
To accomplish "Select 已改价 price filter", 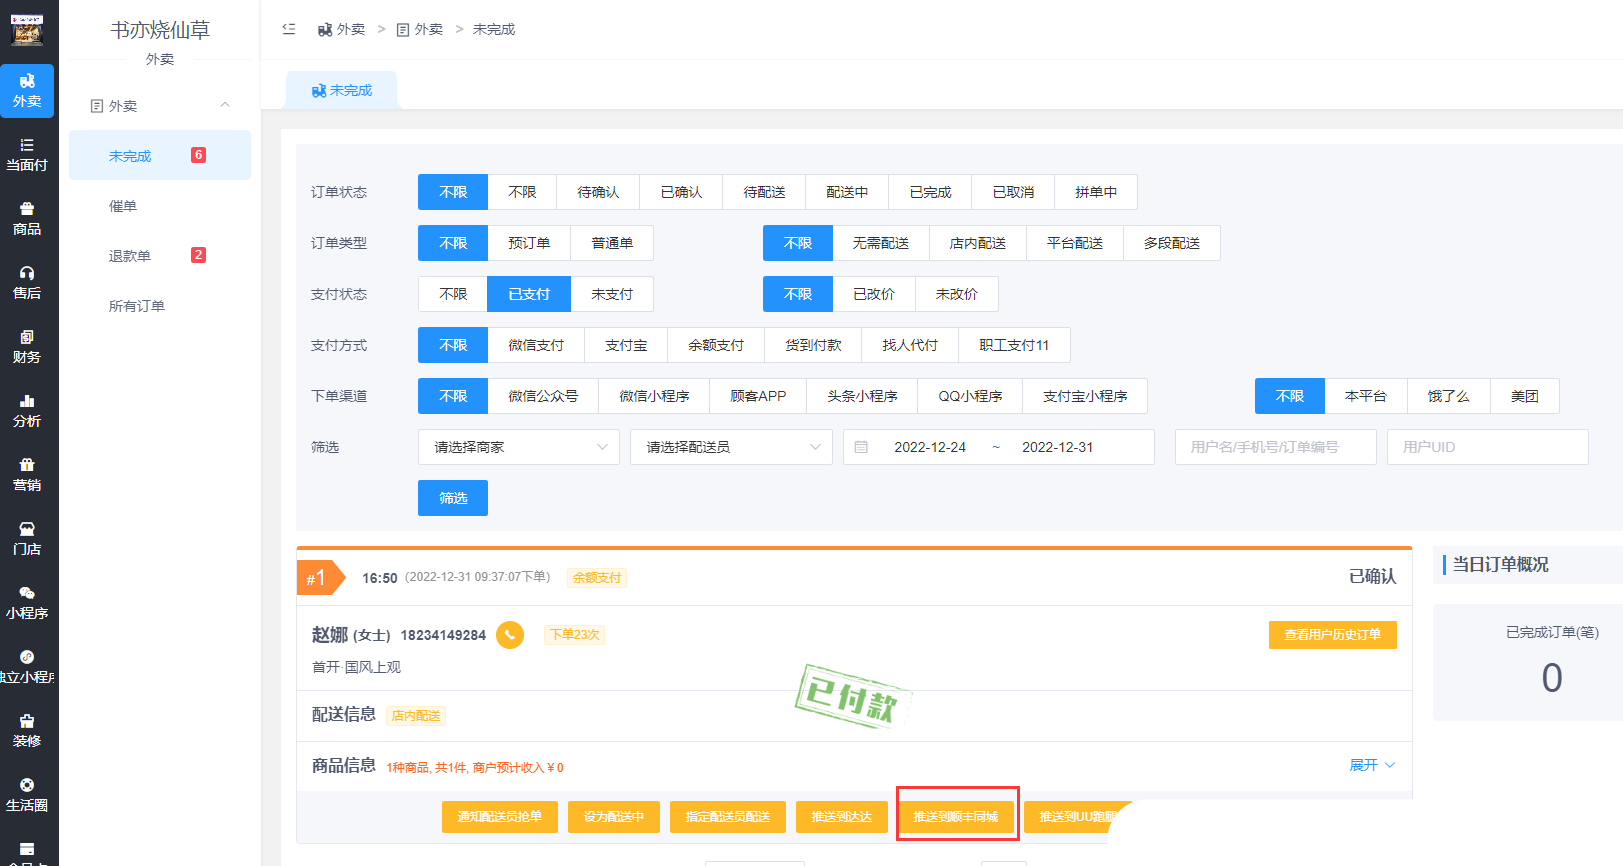I will (x=874, y=294).
